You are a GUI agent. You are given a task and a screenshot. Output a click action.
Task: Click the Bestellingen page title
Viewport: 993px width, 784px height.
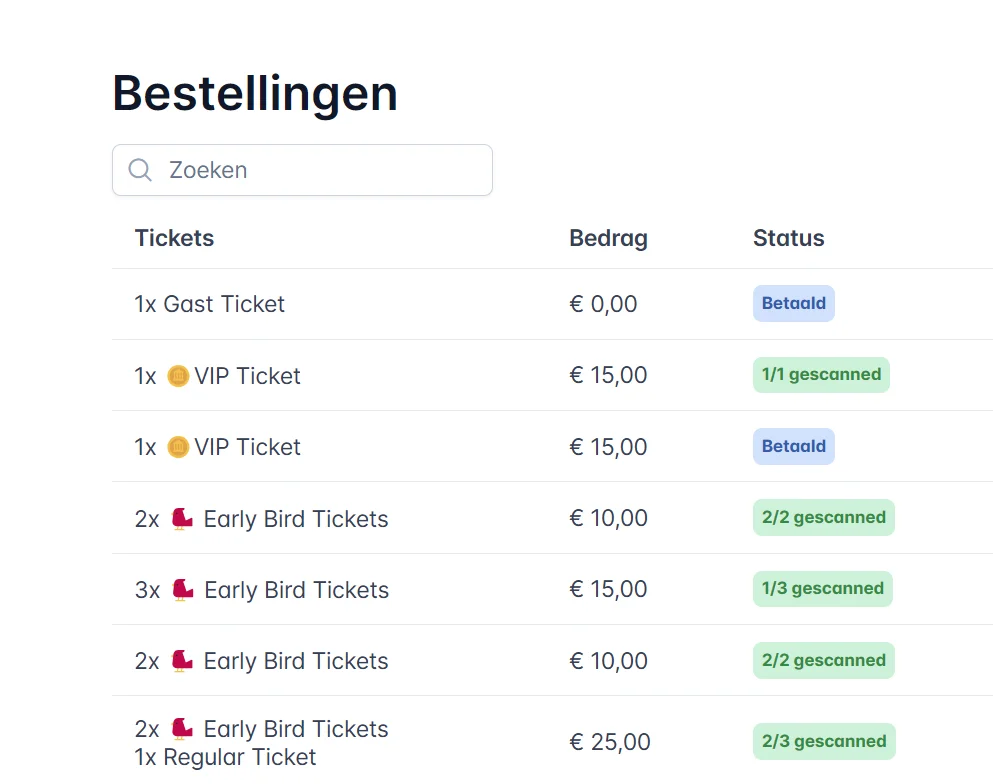pos(254,93)
